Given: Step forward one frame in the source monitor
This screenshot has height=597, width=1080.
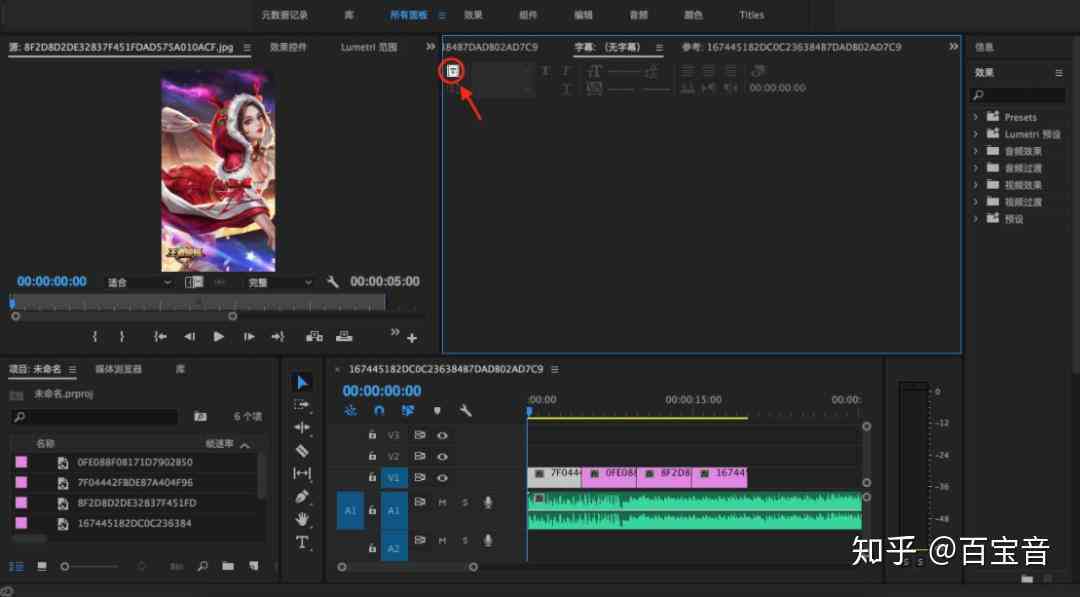Looking at the screenshot, I should coord(249,337).
